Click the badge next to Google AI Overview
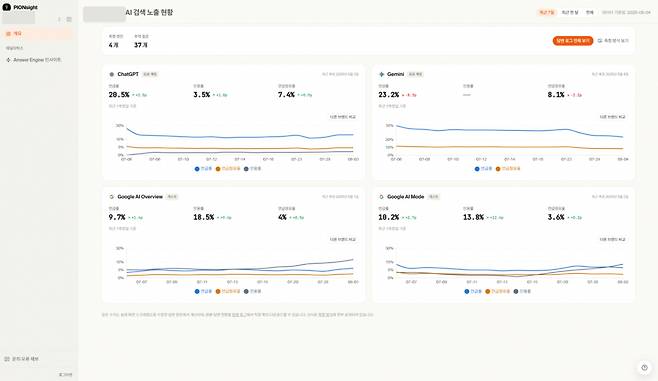 click(x=172, y=197)
